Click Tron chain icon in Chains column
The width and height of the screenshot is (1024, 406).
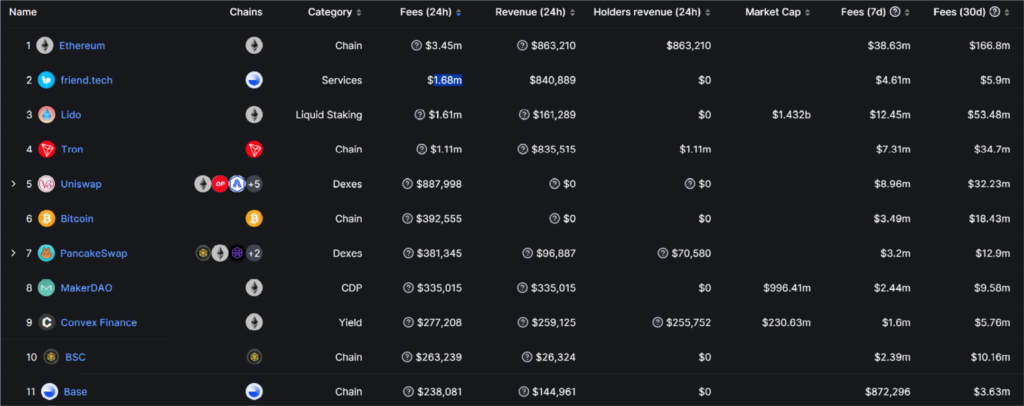click(254, 149)
